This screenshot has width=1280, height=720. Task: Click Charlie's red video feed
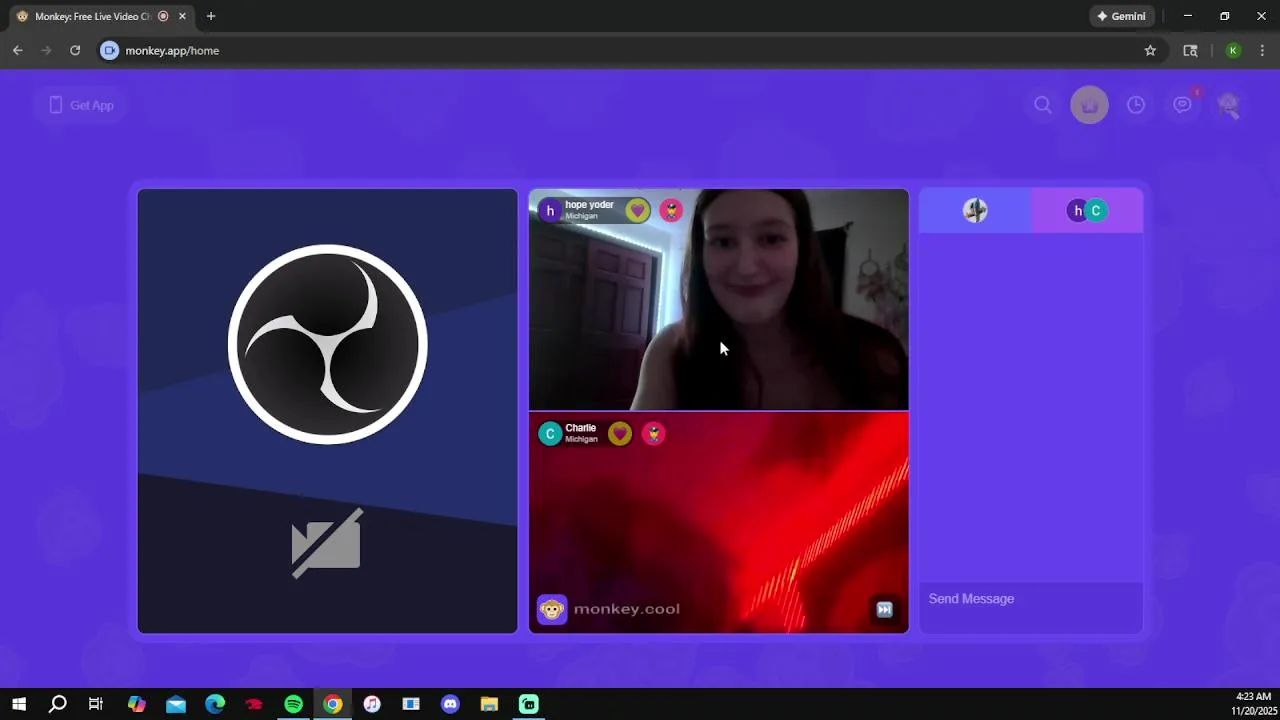click(x=719, y=522)
